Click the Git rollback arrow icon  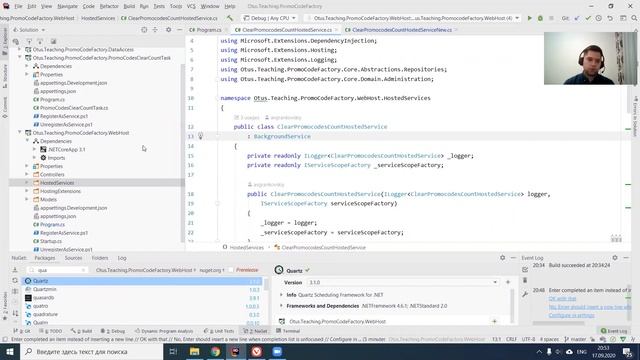610,18
